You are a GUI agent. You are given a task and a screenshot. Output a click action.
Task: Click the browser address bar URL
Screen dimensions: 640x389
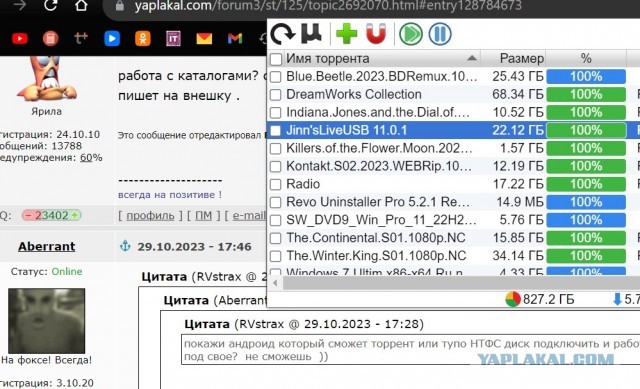328,6
